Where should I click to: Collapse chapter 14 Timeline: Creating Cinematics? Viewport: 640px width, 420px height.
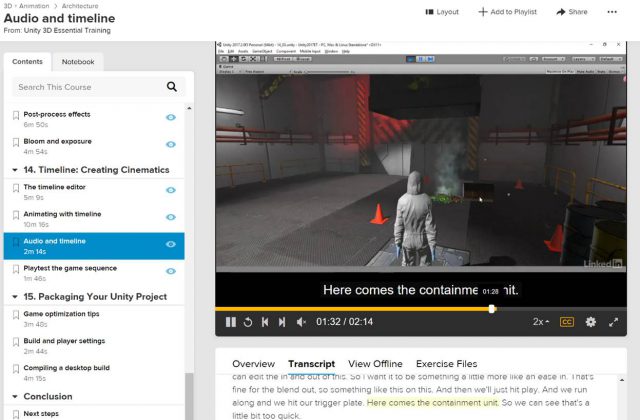click(x=15, y=170)
